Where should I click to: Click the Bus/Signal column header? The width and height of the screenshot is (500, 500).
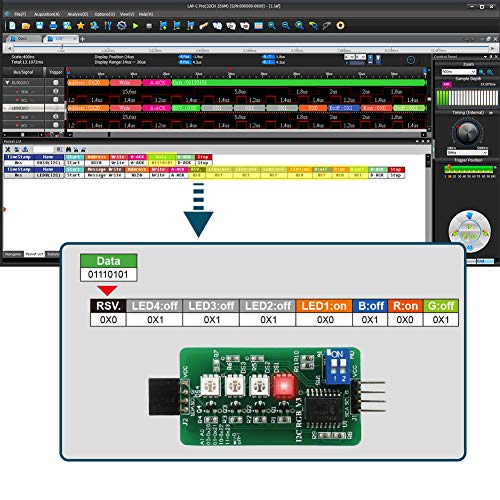(23, 72)
